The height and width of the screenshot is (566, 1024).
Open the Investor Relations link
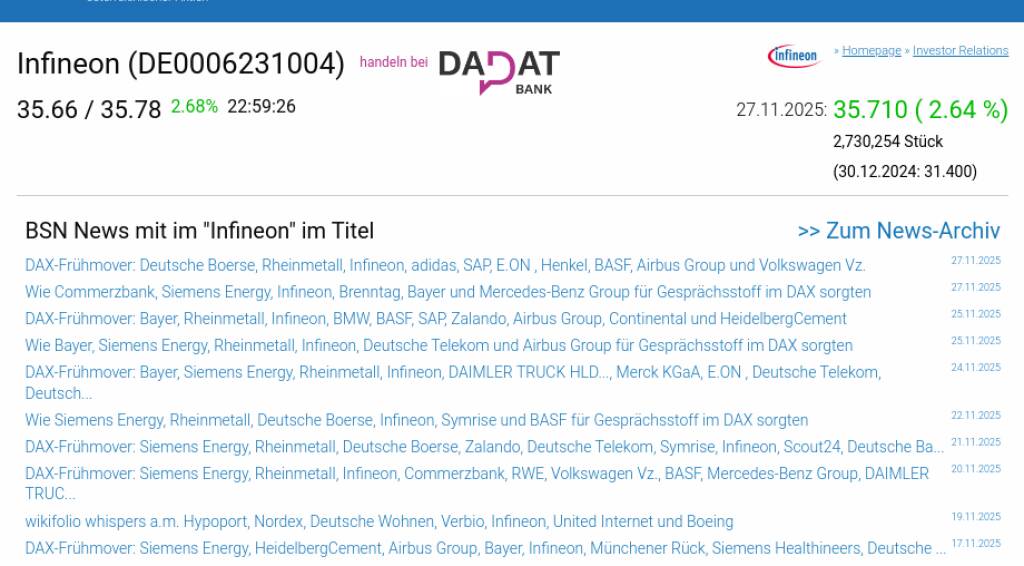click(960, 51)
